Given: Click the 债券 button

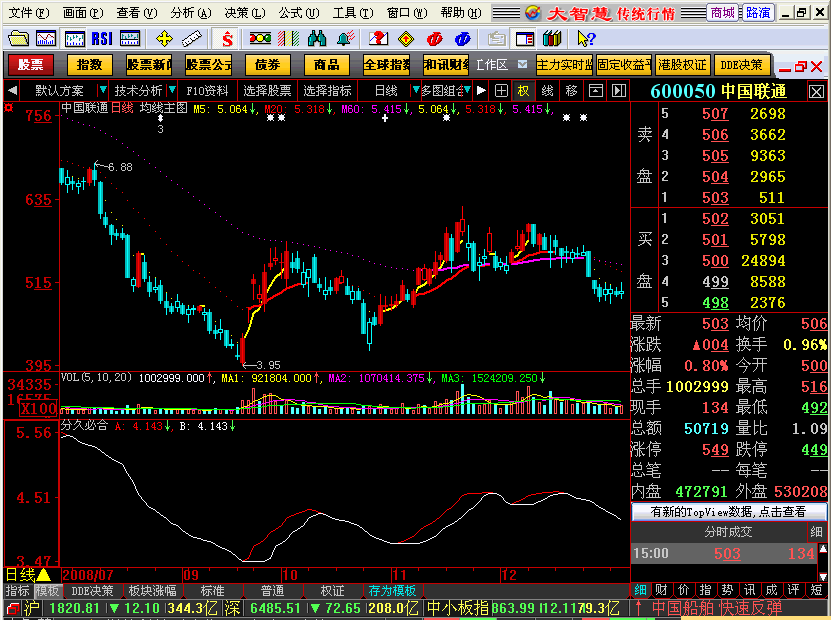Looking at the screenshot, I should click(x=267, y=65).
